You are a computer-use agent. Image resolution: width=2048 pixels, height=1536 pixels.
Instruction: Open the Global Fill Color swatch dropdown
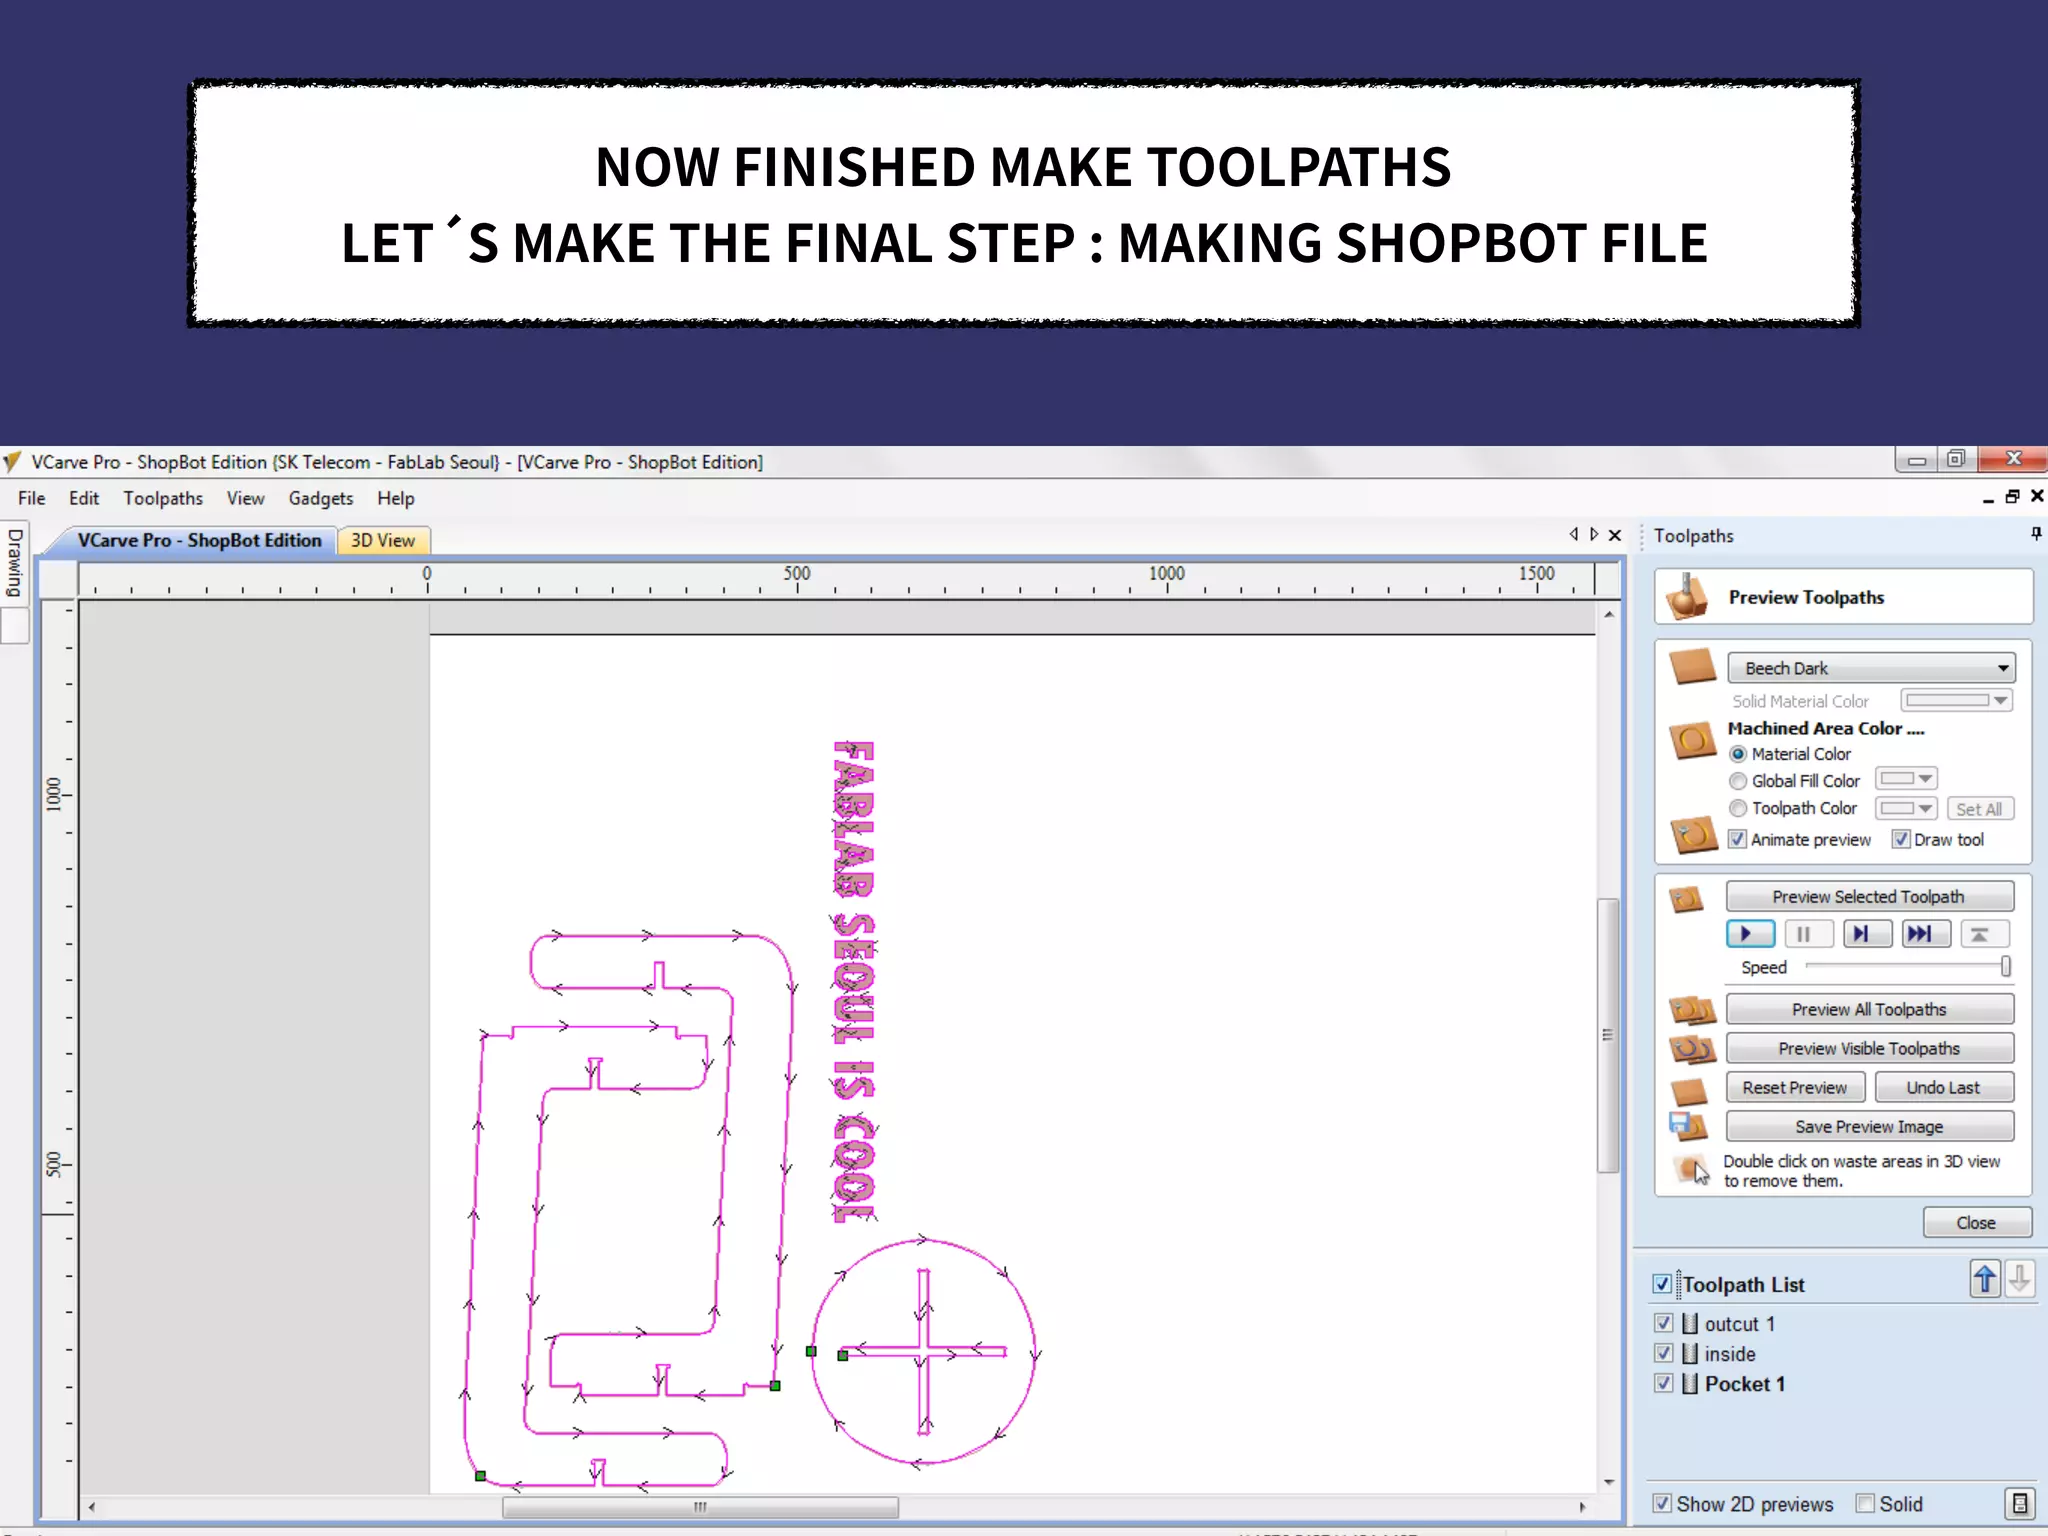1906,779
